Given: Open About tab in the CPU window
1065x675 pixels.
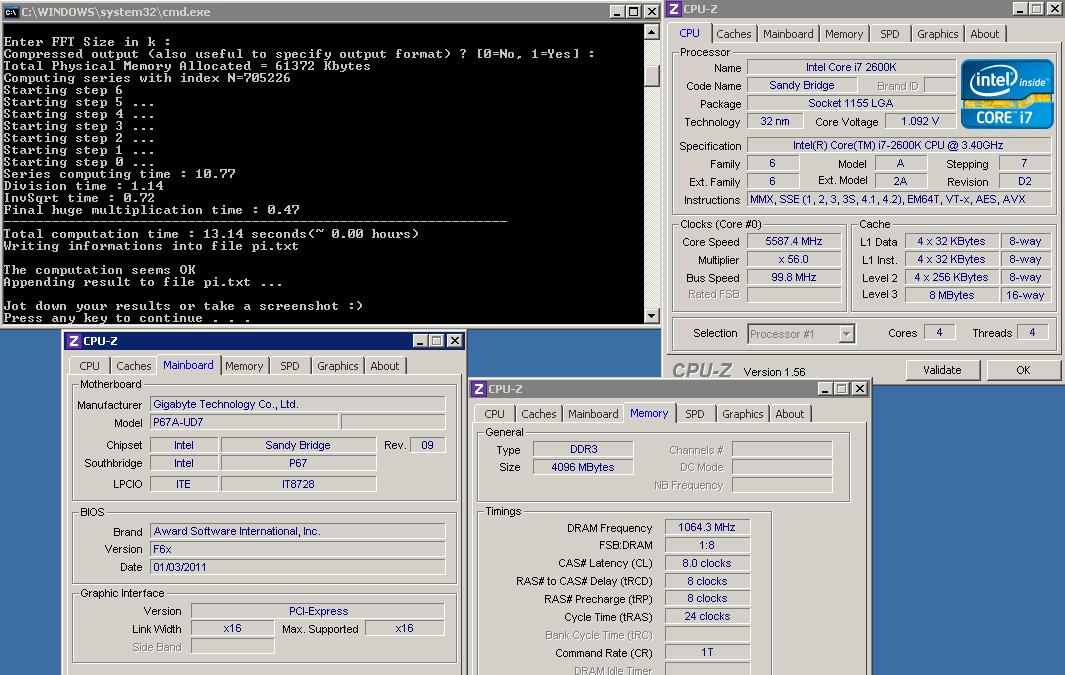Looking at the screenshot, I should [984, 34].
